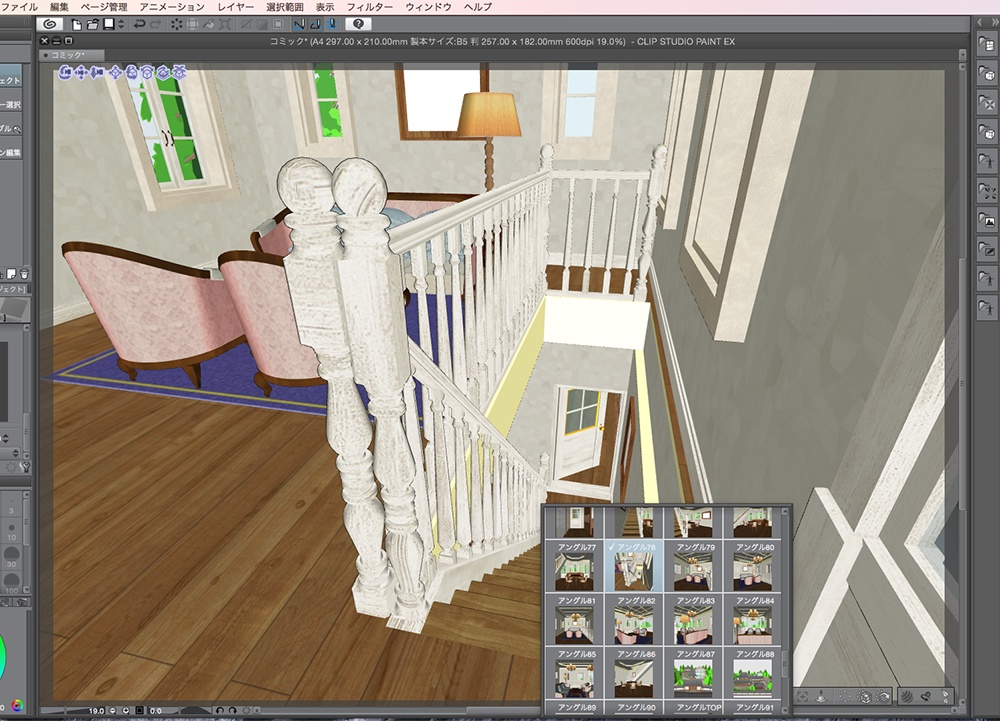Click the Redo arrow icon
This screenshot has width=1000, height=721.
(x=155, y=24)
